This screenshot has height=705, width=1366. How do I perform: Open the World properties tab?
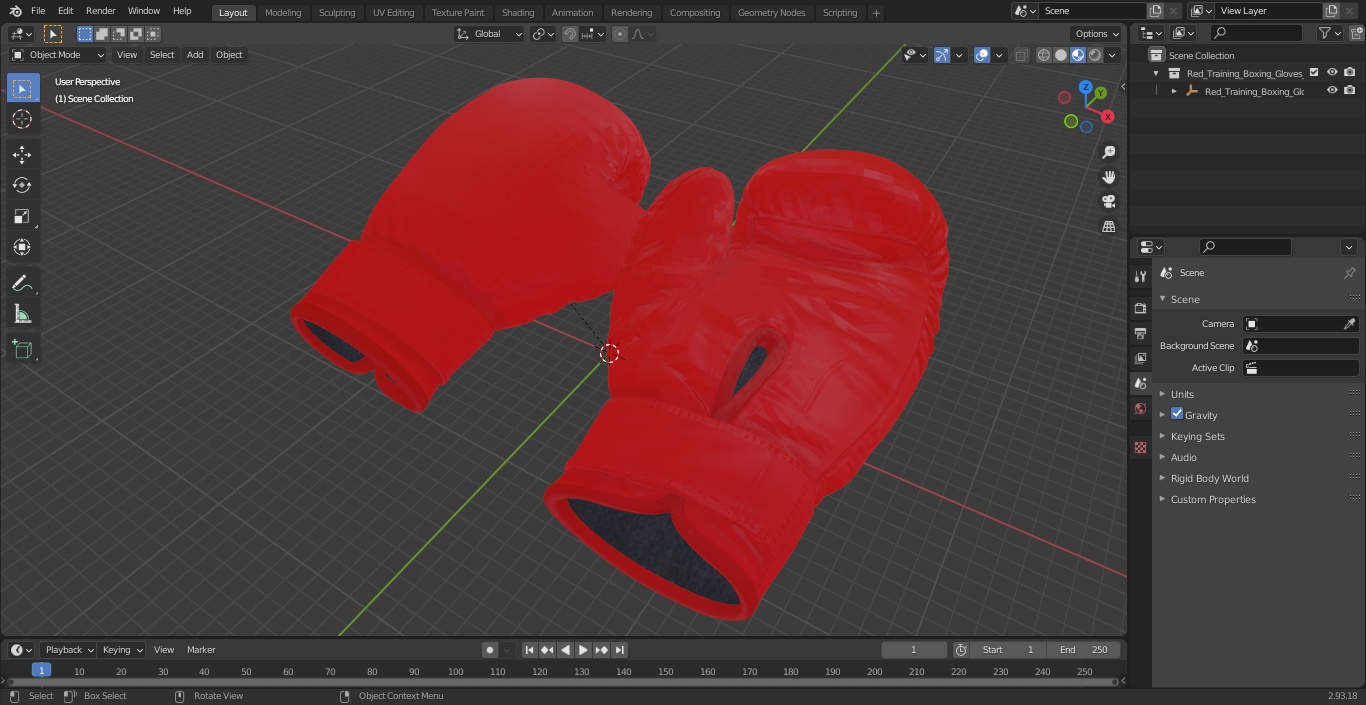[x=1140, y=409]
